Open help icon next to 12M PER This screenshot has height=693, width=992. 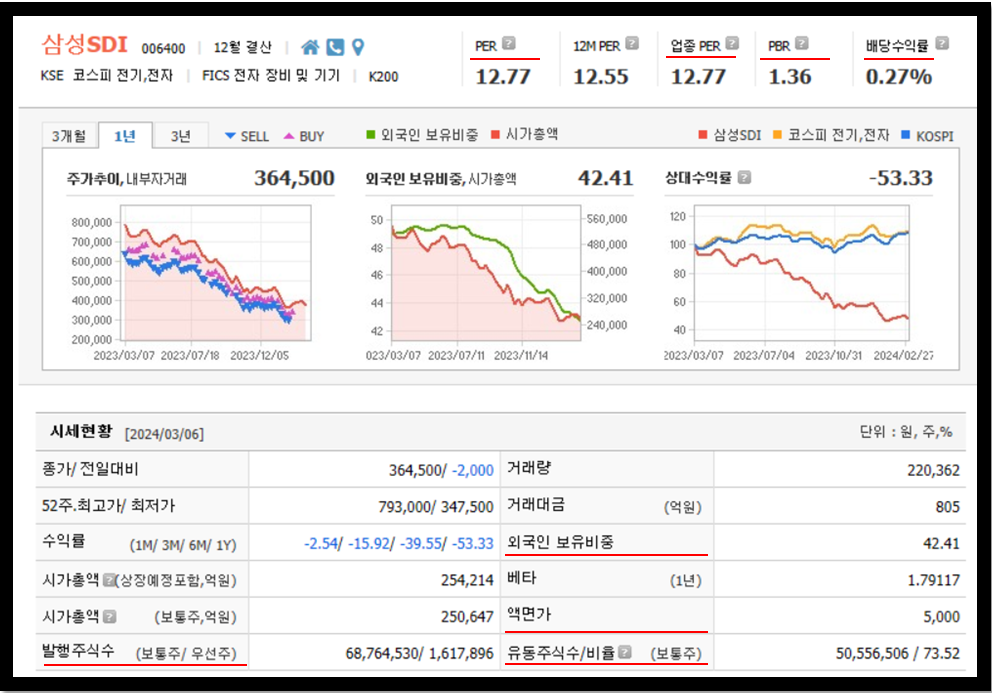[x=632, y=43]
